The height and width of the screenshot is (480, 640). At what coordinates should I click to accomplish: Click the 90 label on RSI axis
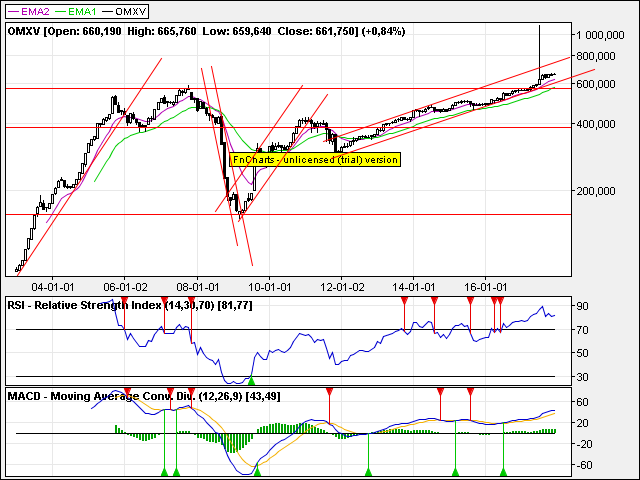click(x=582, y=306)
